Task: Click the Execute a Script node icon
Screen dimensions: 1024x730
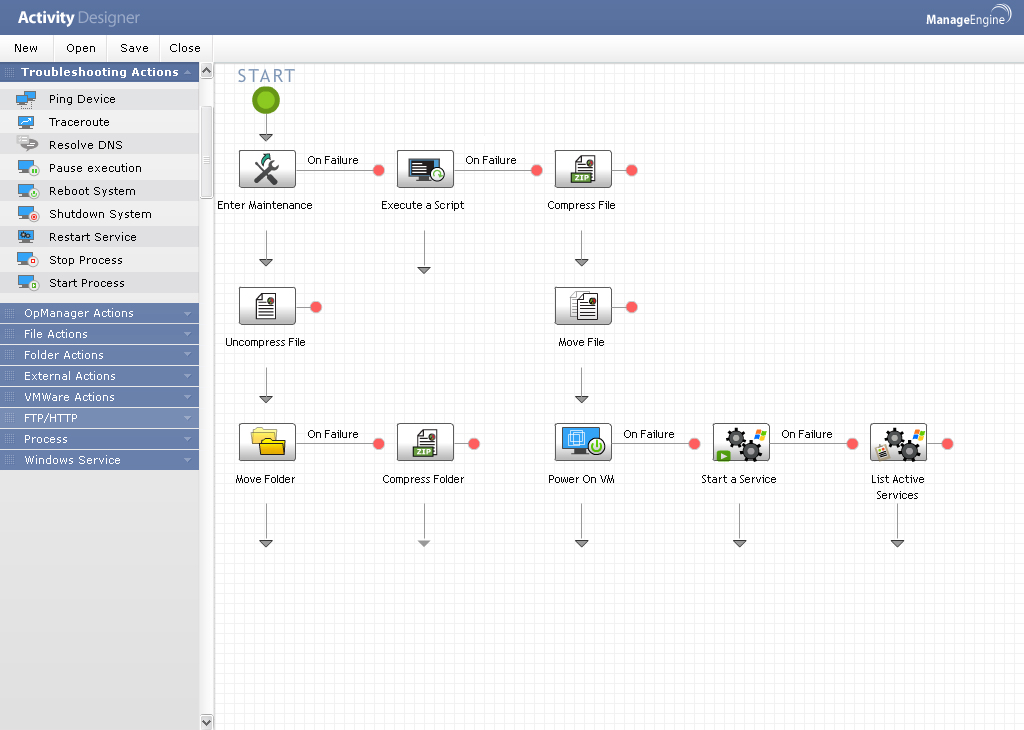Action: [425, 169]
